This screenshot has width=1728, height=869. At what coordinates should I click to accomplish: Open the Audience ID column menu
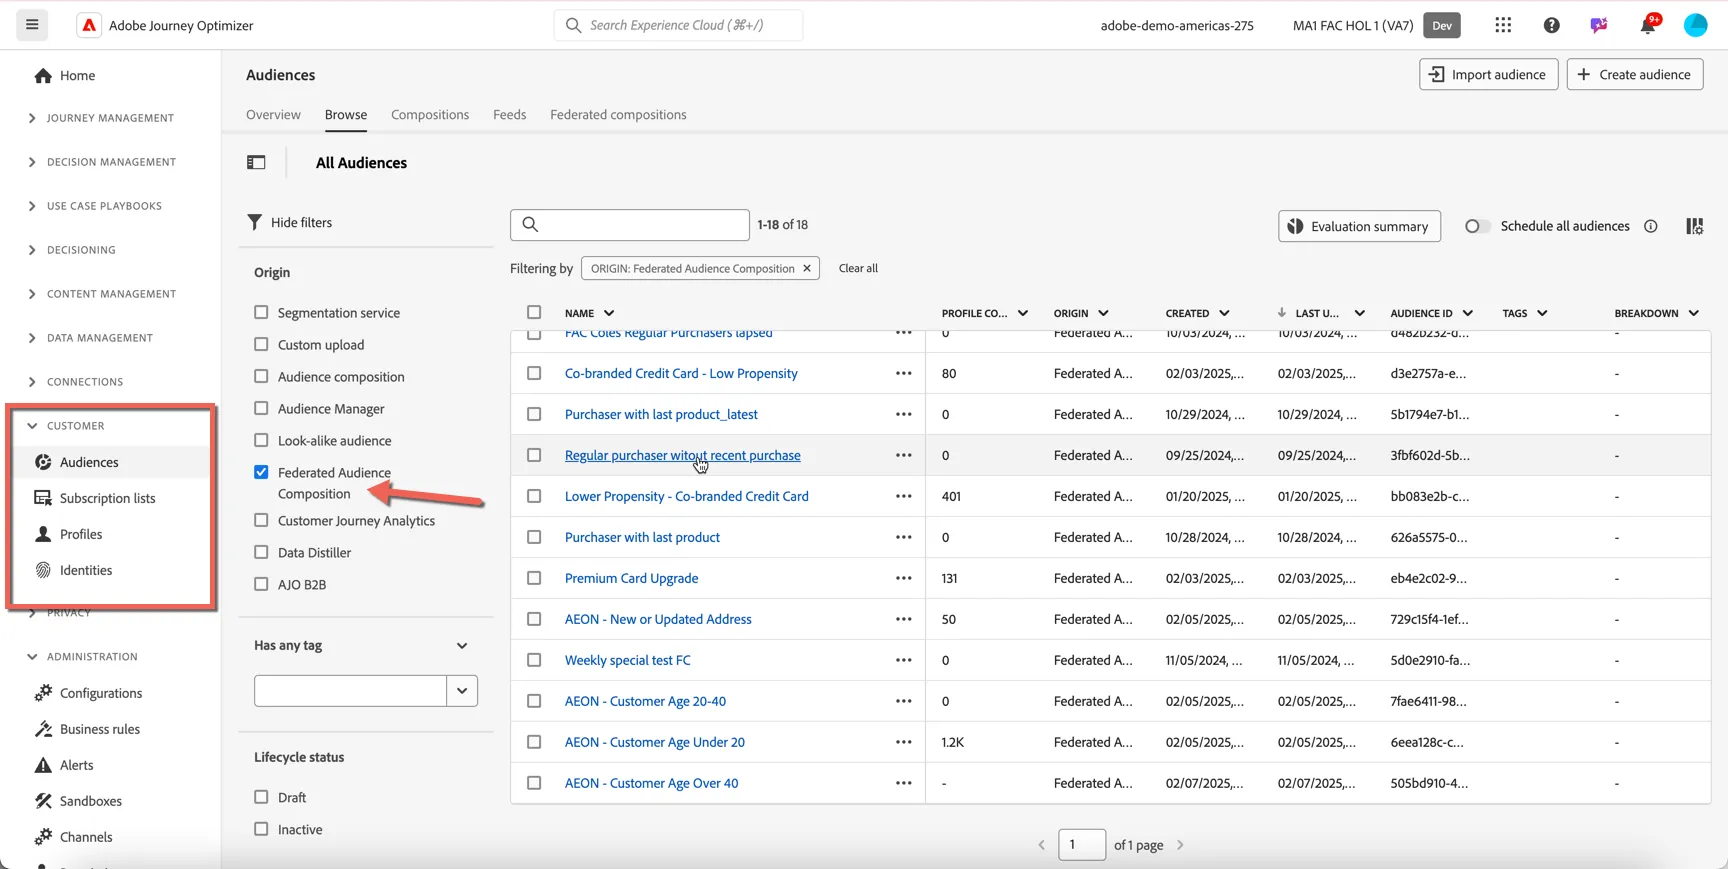coord(1467,313)
